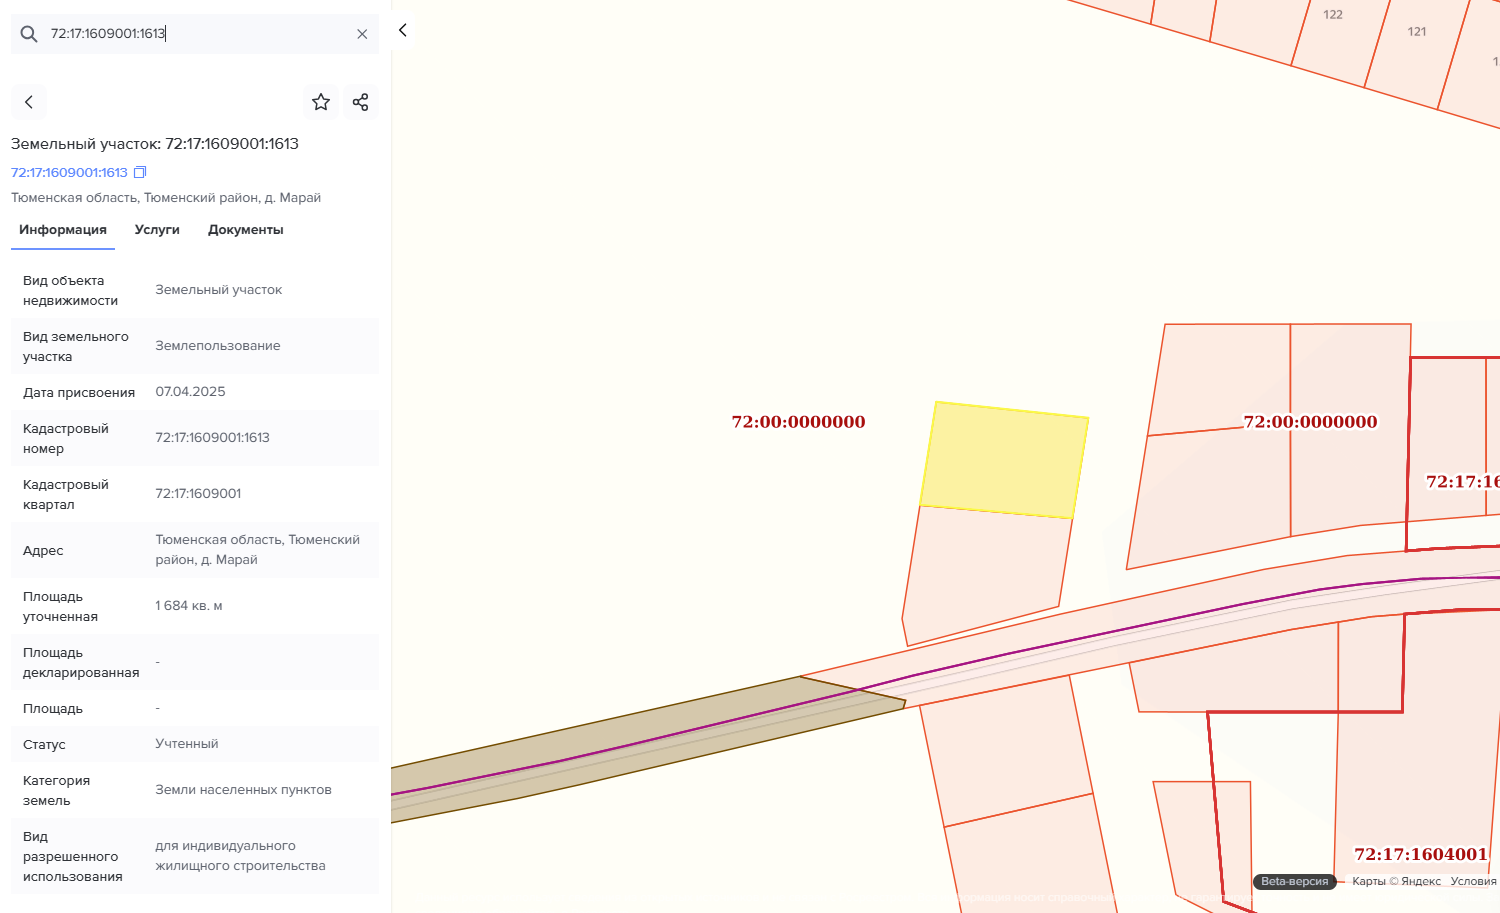Image resolution: width=1500 pixels, height=913 pixels.
Task: Click the magnifier search icon
Action: [x=29, y=34]
